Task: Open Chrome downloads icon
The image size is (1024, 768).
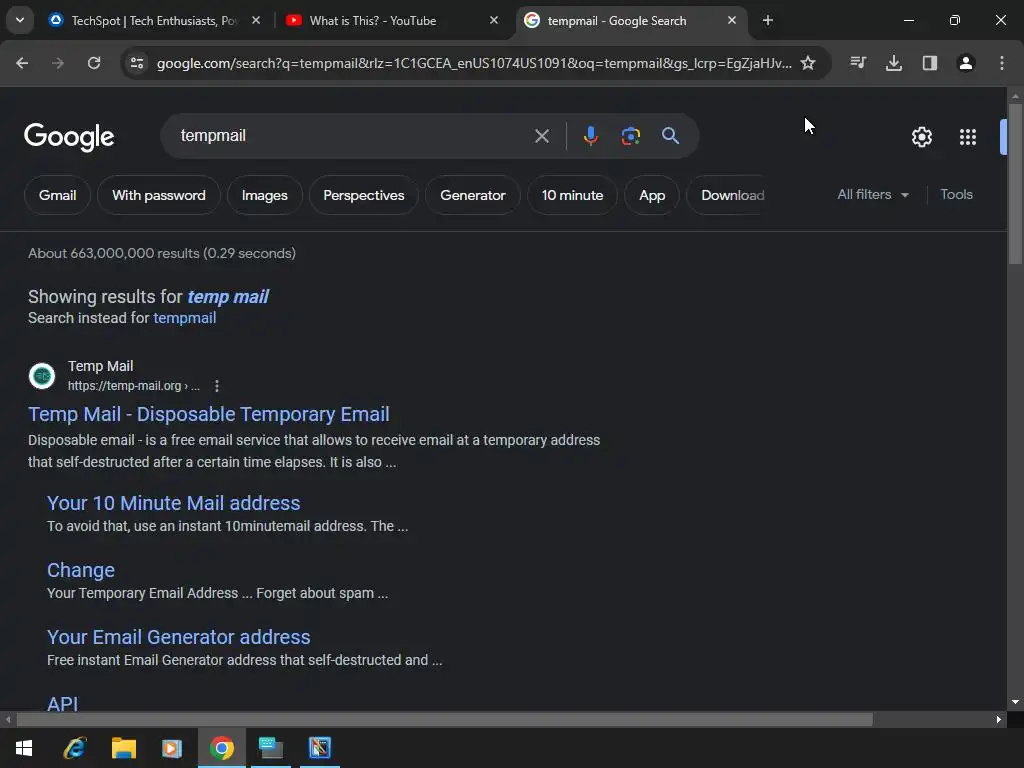Action: click(894, 63)
